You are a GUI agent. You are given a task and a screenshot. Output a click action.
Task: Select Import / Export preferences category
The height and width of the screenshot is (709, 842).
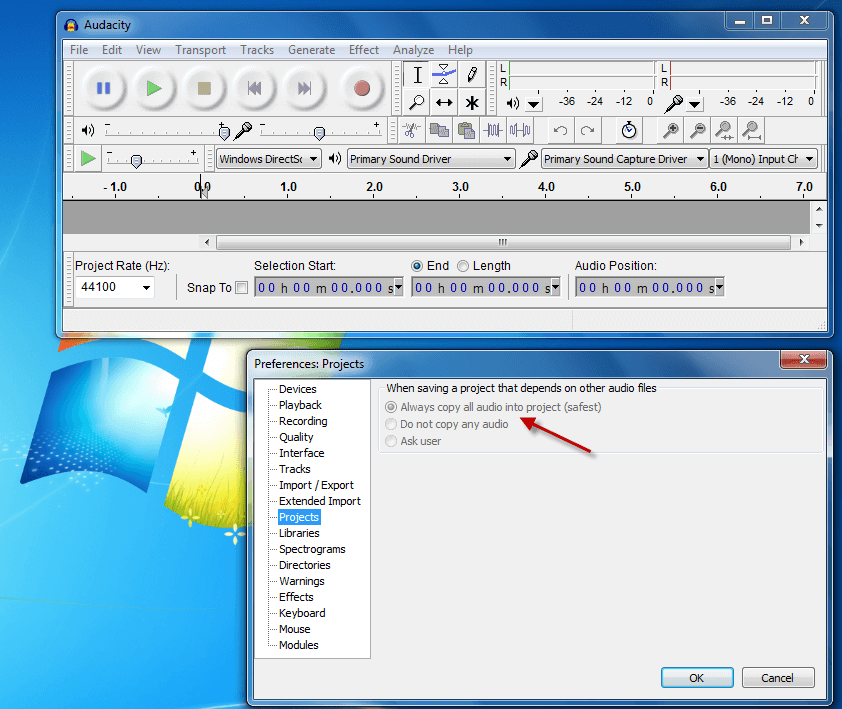316,485
